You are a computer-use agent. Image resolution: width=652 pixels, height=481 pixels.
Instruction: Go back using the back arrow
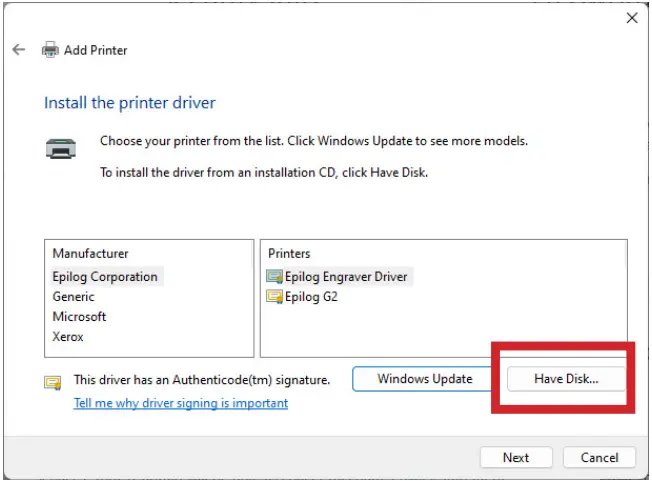tap(19, 50)
